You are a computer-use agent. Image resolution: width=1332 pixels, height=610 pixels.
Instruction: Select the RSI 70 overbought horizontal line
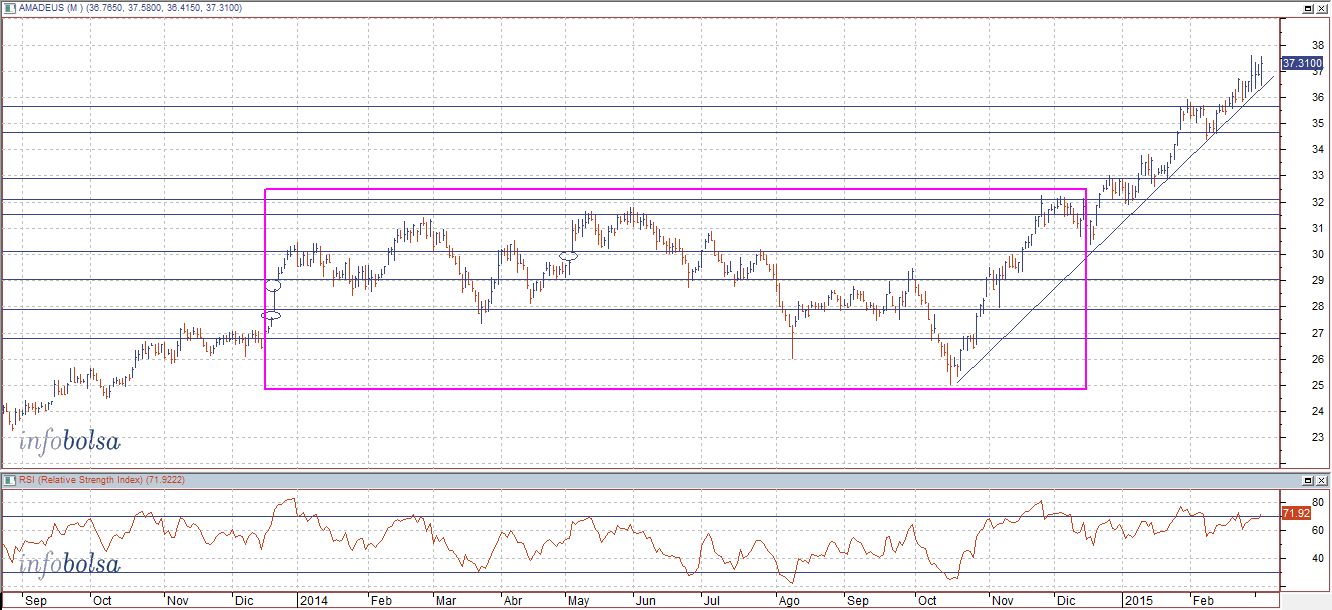(640, 516)
